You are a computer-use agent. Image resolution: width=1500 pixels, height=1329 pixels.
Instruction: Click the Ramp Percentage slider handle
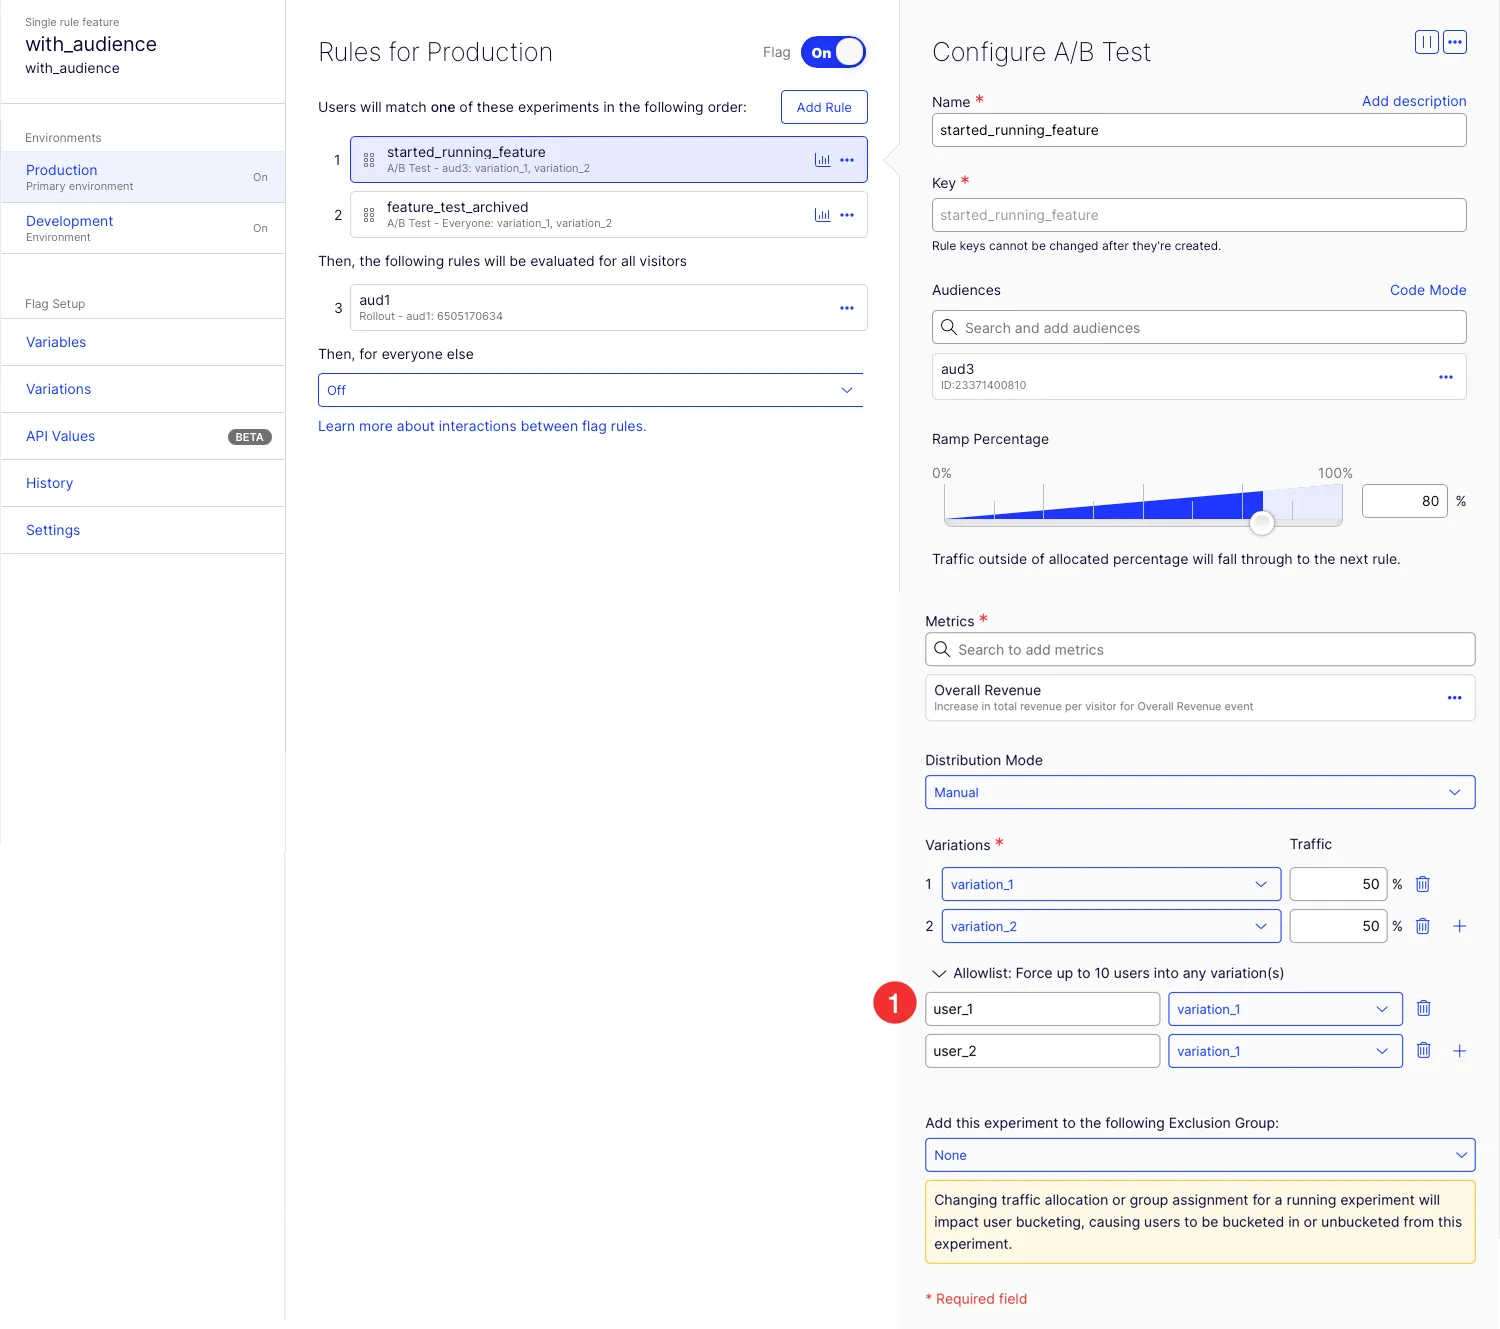click(1262, 522)
